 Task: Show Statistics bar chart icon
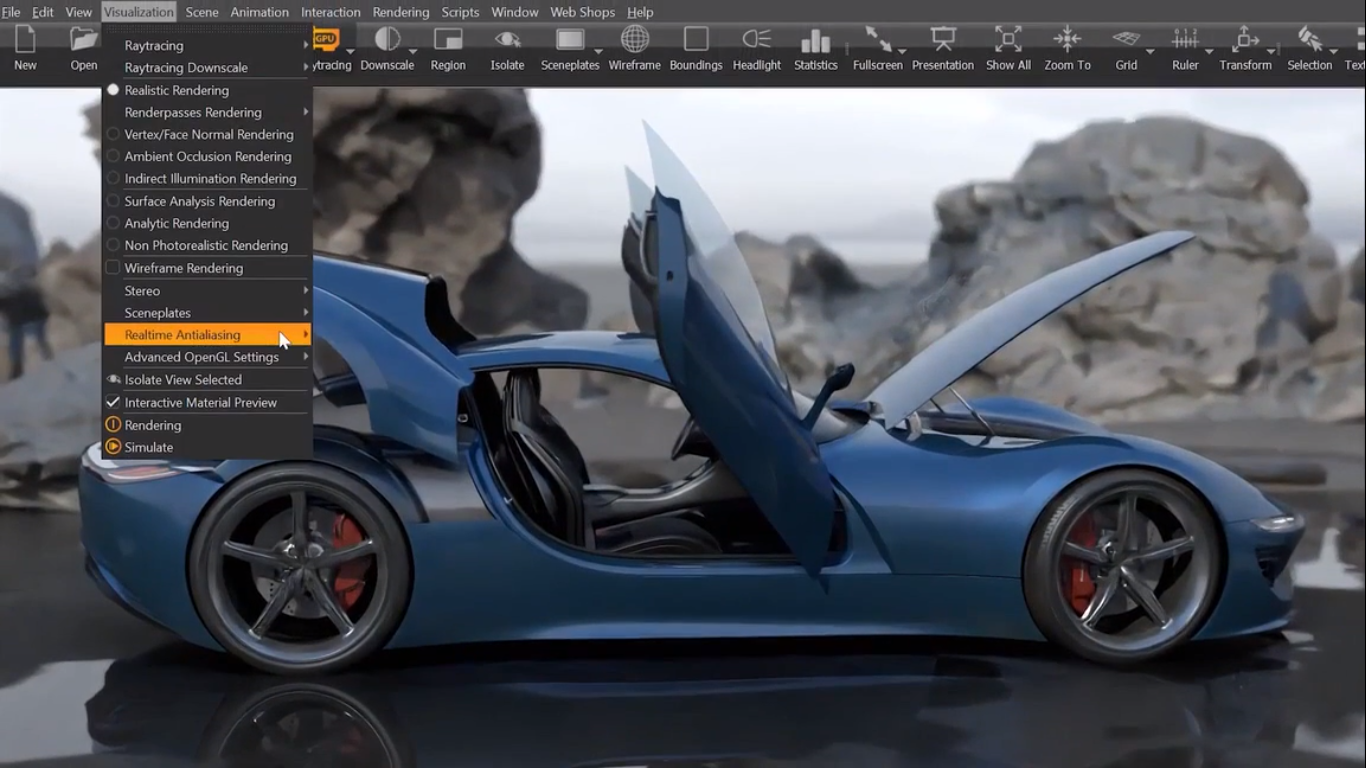click(x=816, y=40)
